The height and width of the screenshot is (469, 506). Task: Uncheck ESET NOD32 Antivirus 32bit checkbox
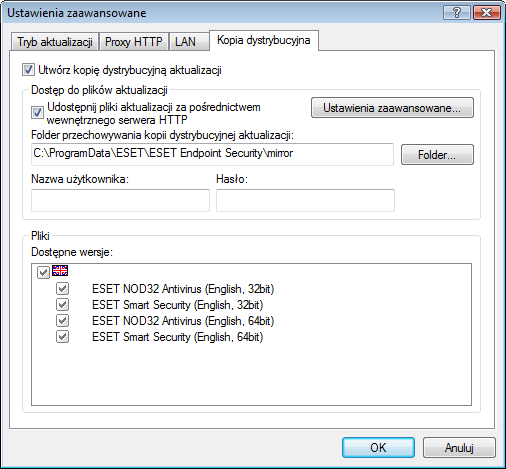pos(62,289)
